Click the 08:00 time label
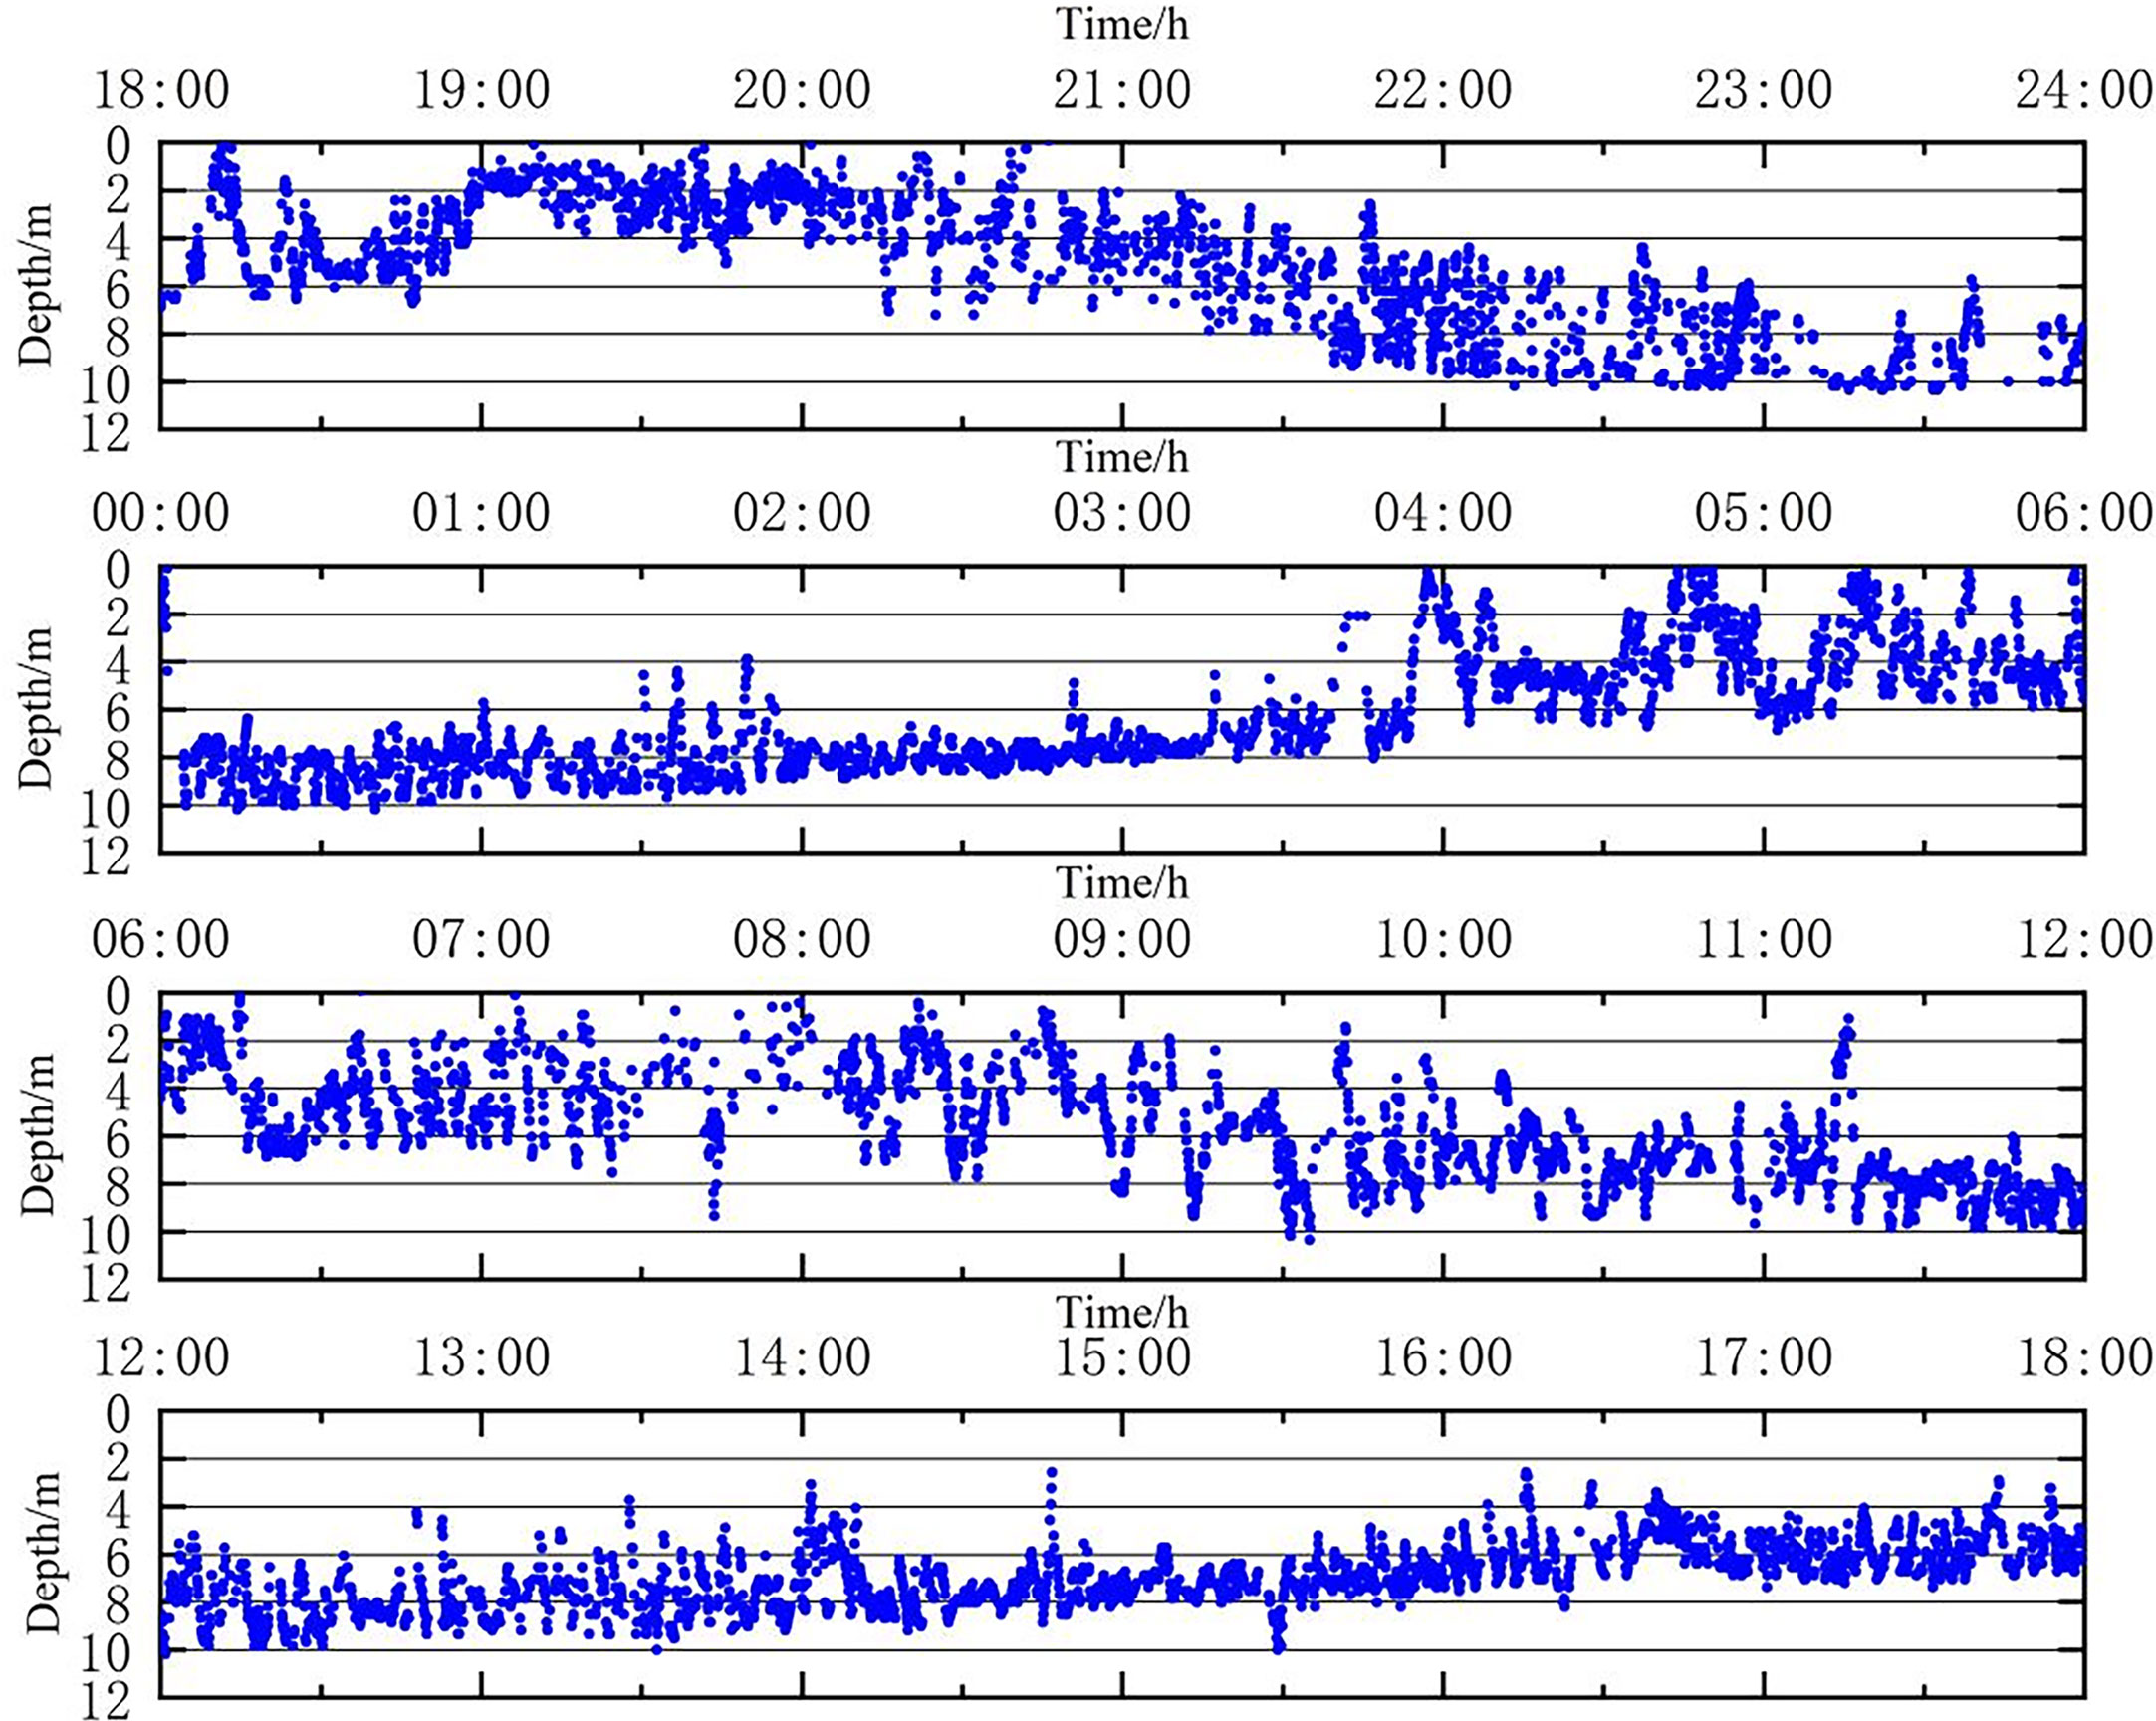 point(802,940)
